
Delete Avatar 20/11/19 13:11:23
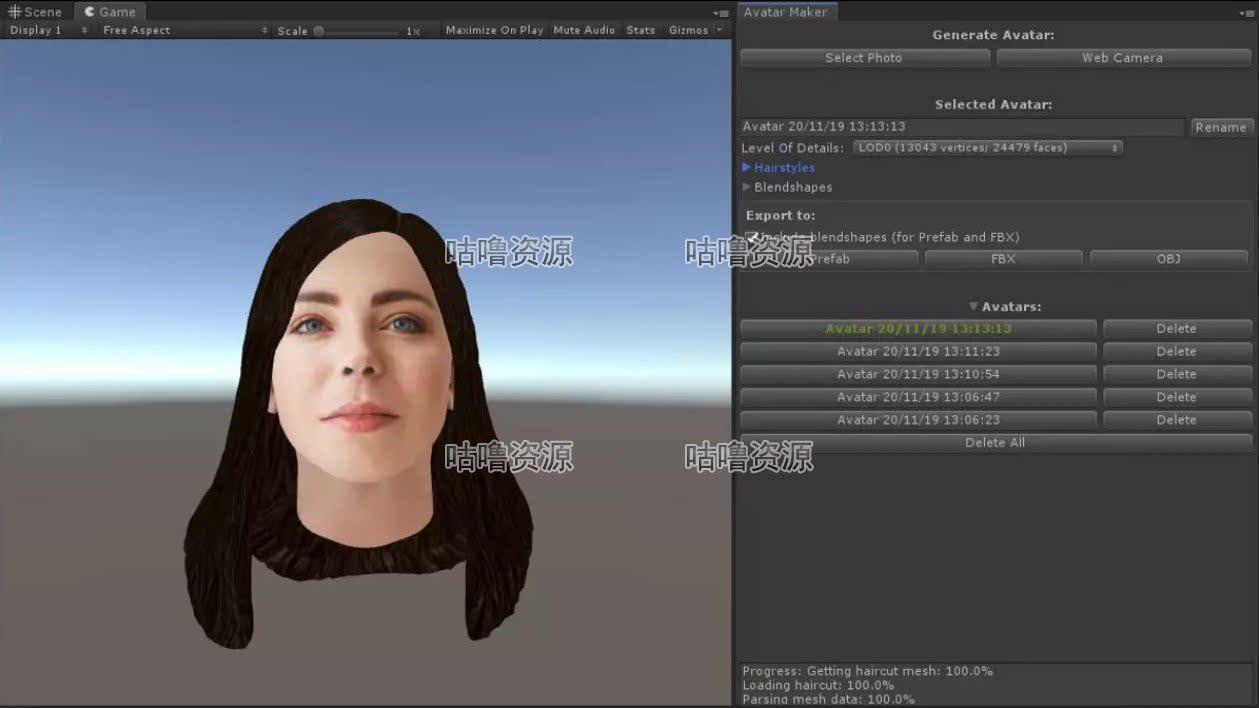[x=1177, y=351]
